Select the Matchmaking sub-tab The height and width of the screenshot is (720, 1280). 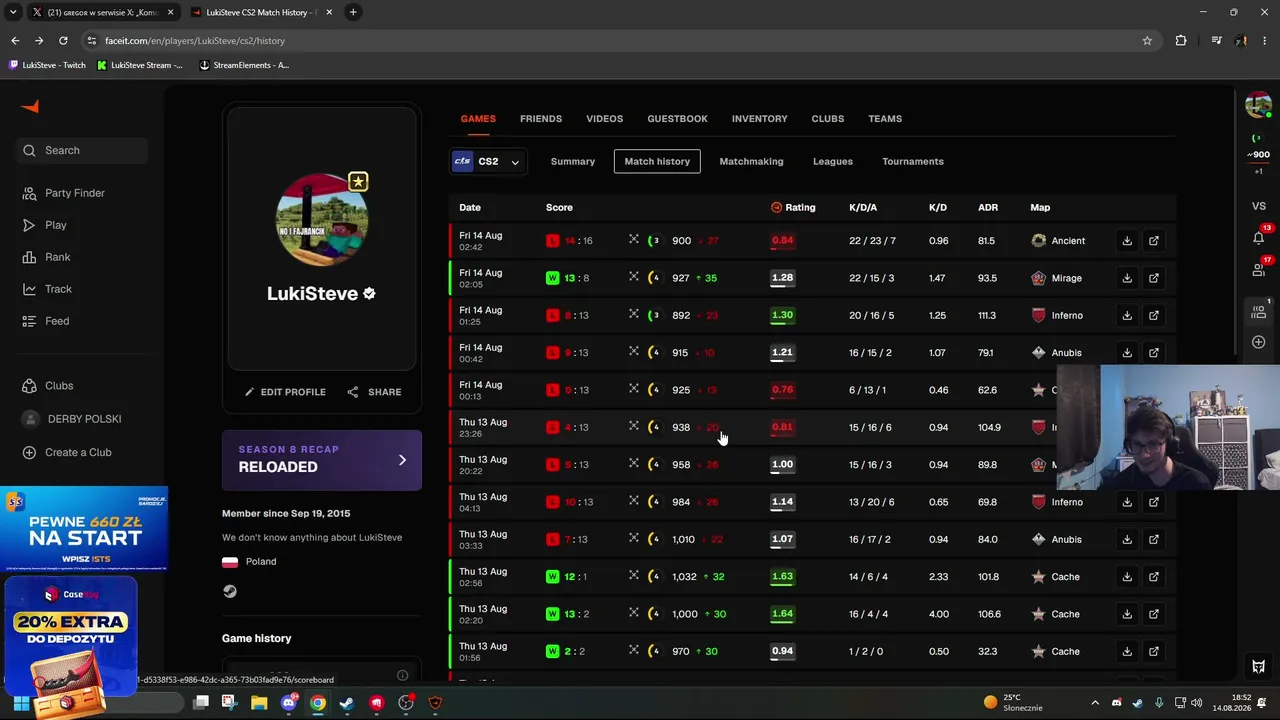(x=751, y=161)
